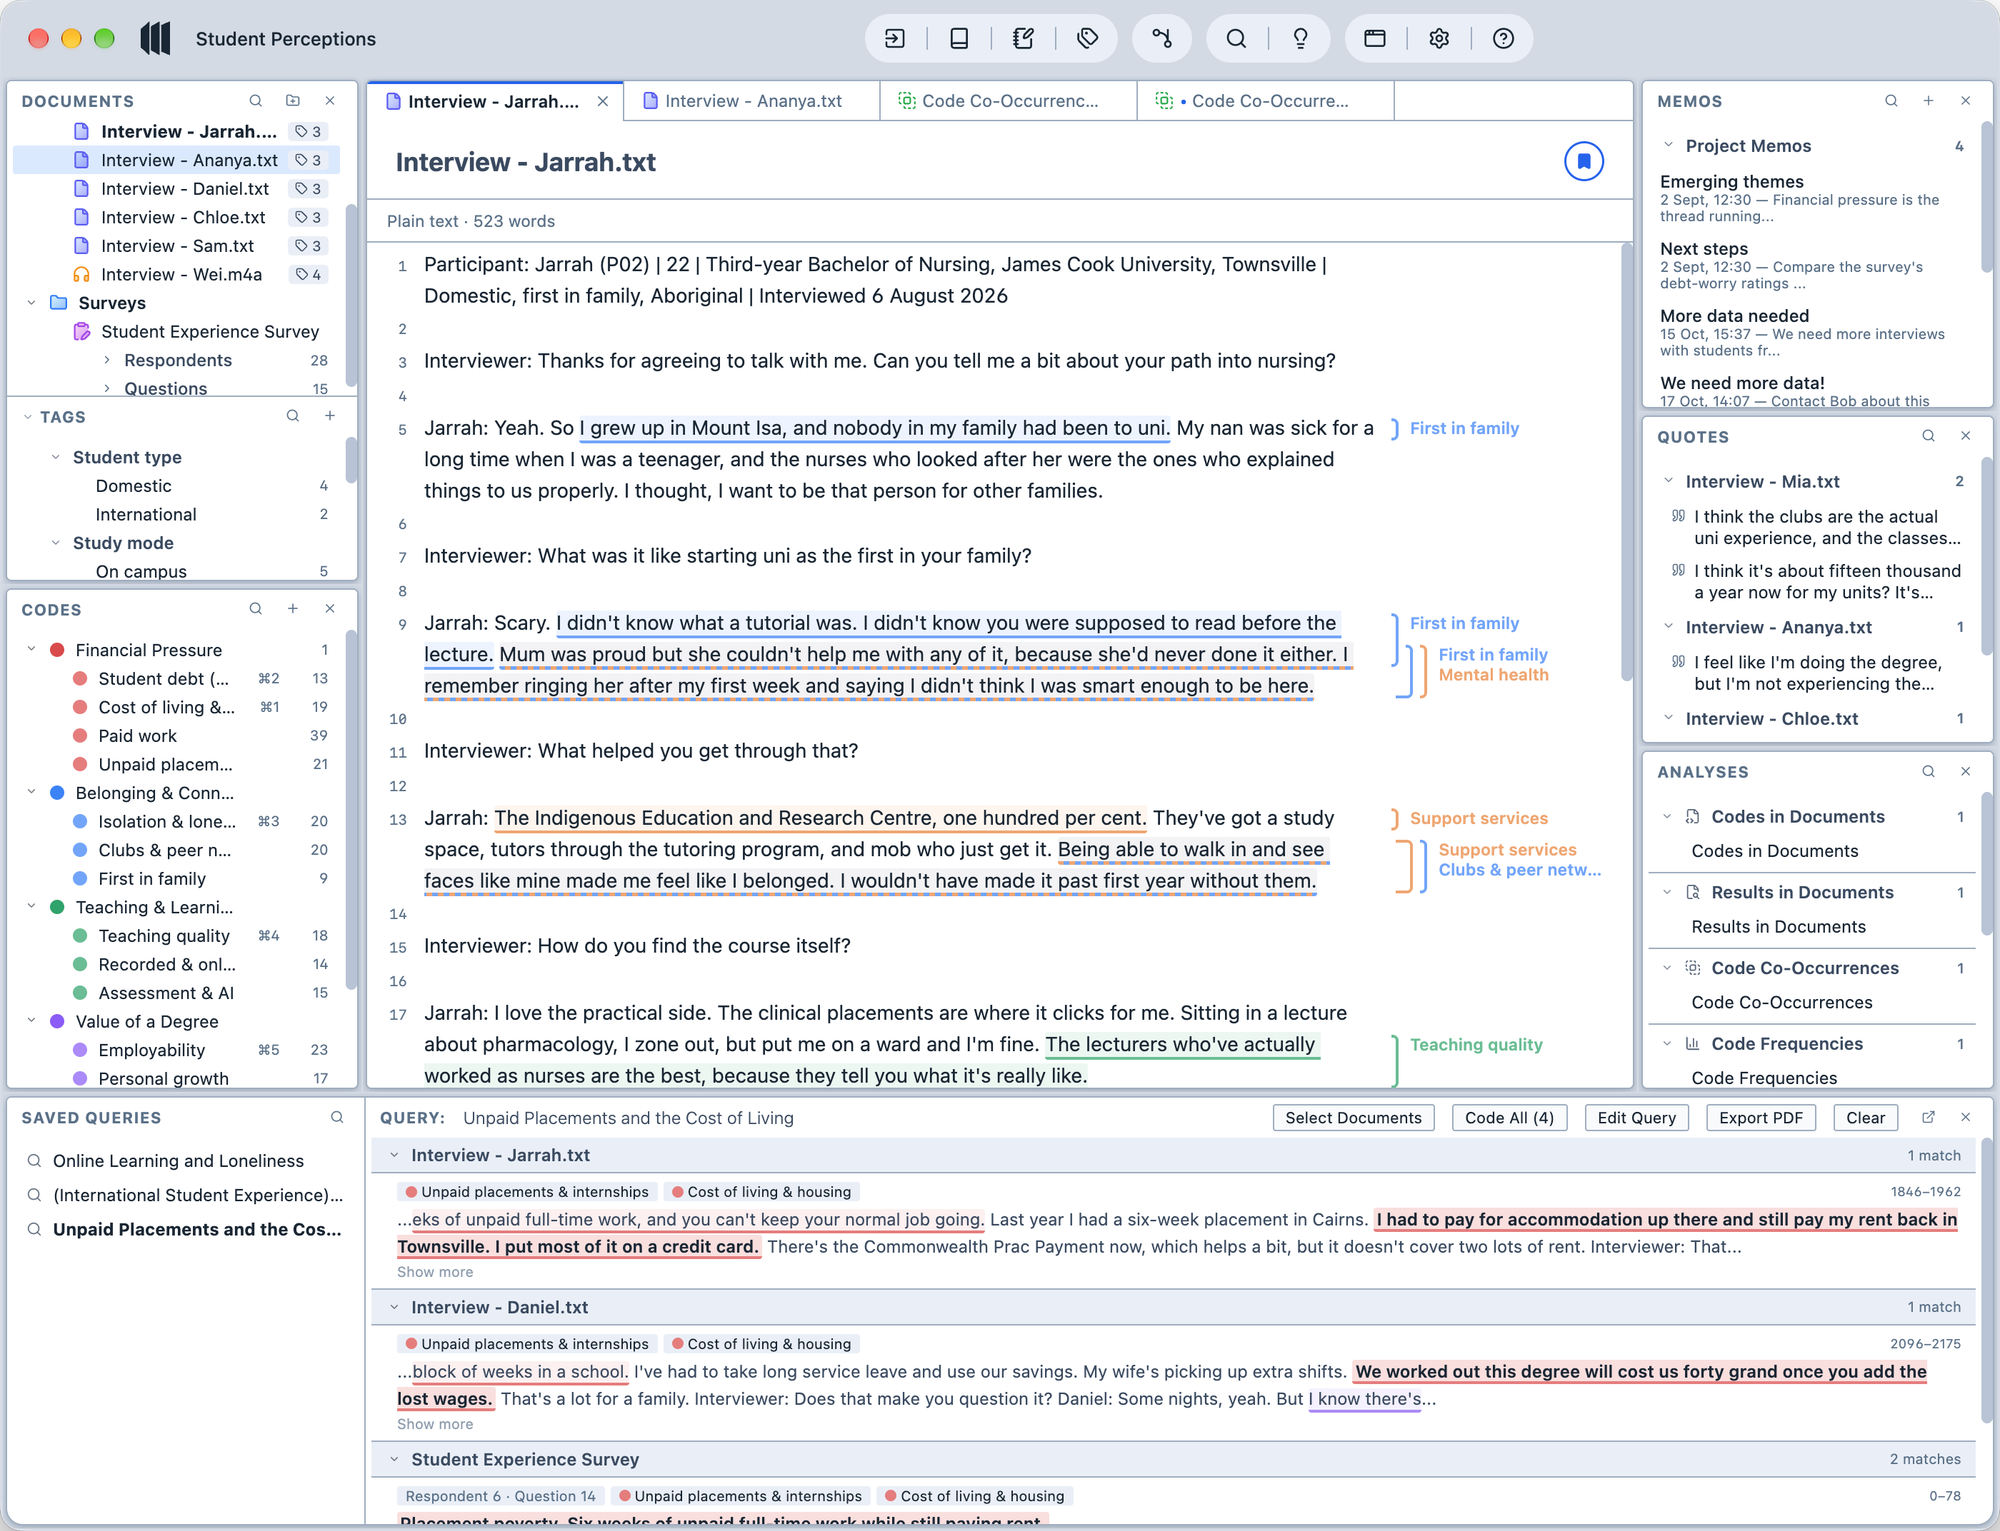Click Show more under Jarrah result

[x=435, y=1272]
